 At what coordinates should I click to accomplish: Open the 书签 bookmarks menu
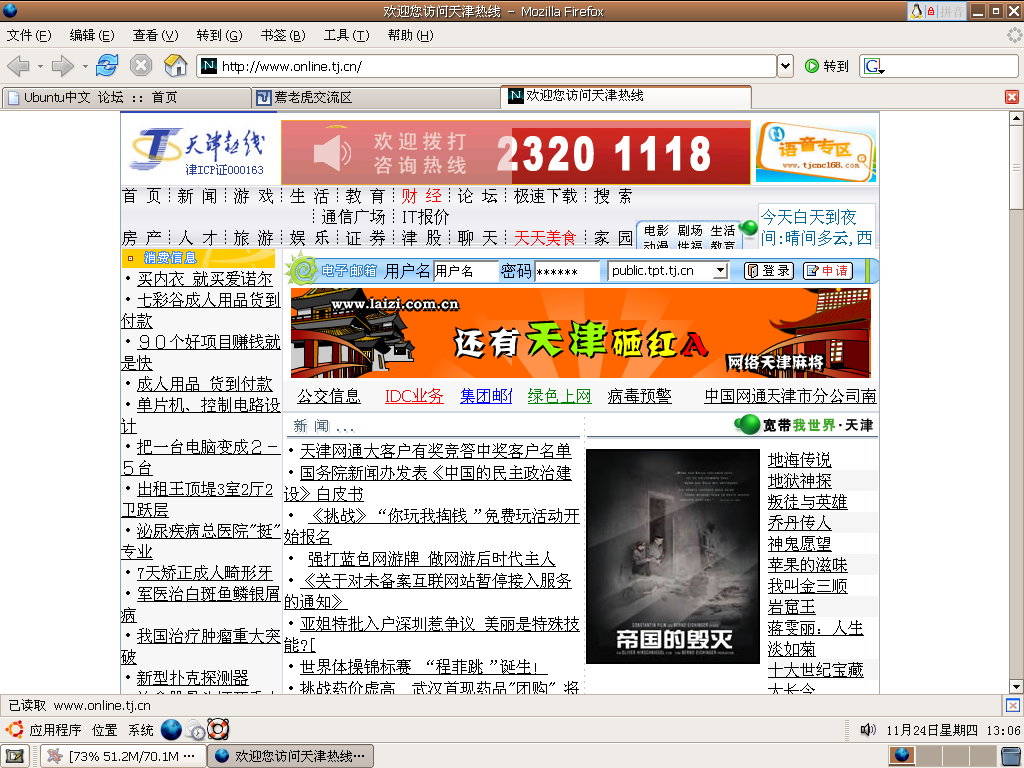(283, 35)
